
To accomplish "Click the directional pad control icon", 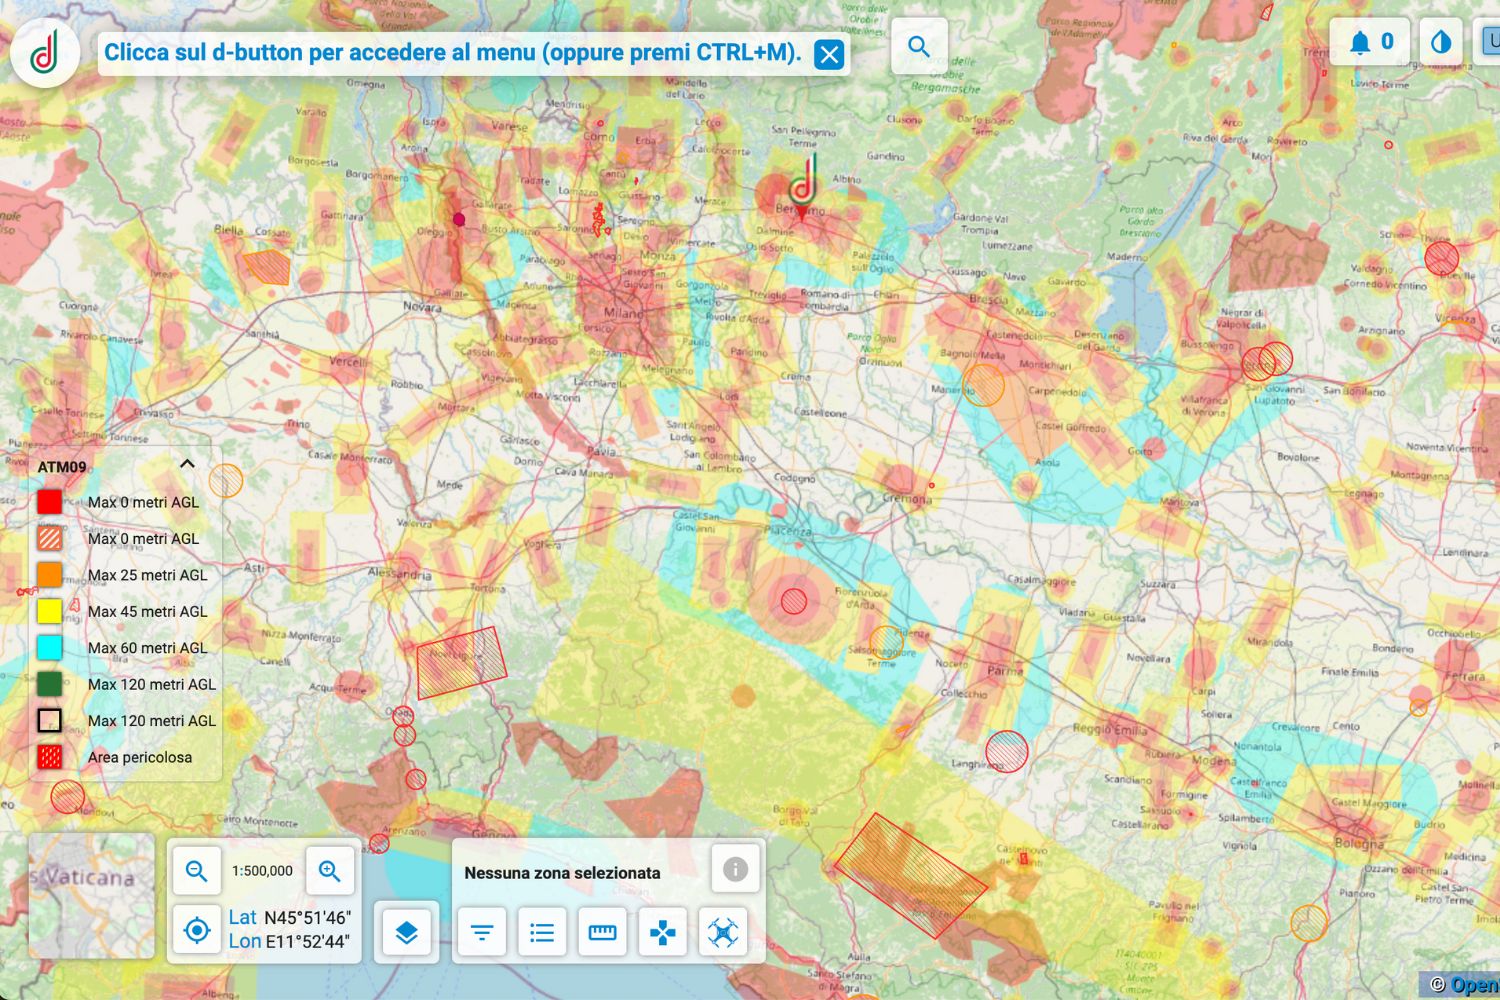I will [x=662, y=932].
